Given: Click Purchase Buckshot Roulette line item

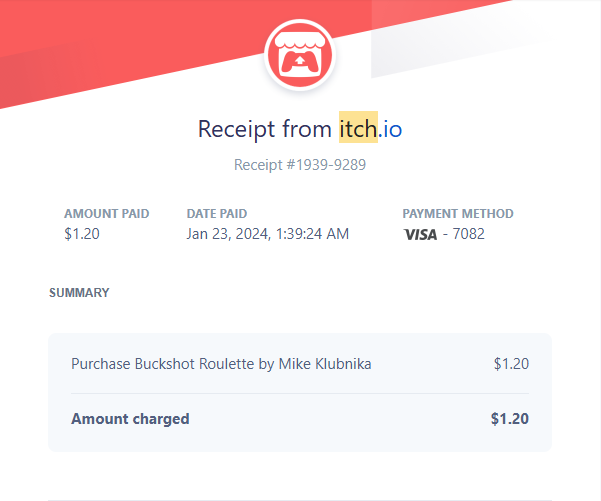Looking at the screenshot, I should [x=221, y=364].
